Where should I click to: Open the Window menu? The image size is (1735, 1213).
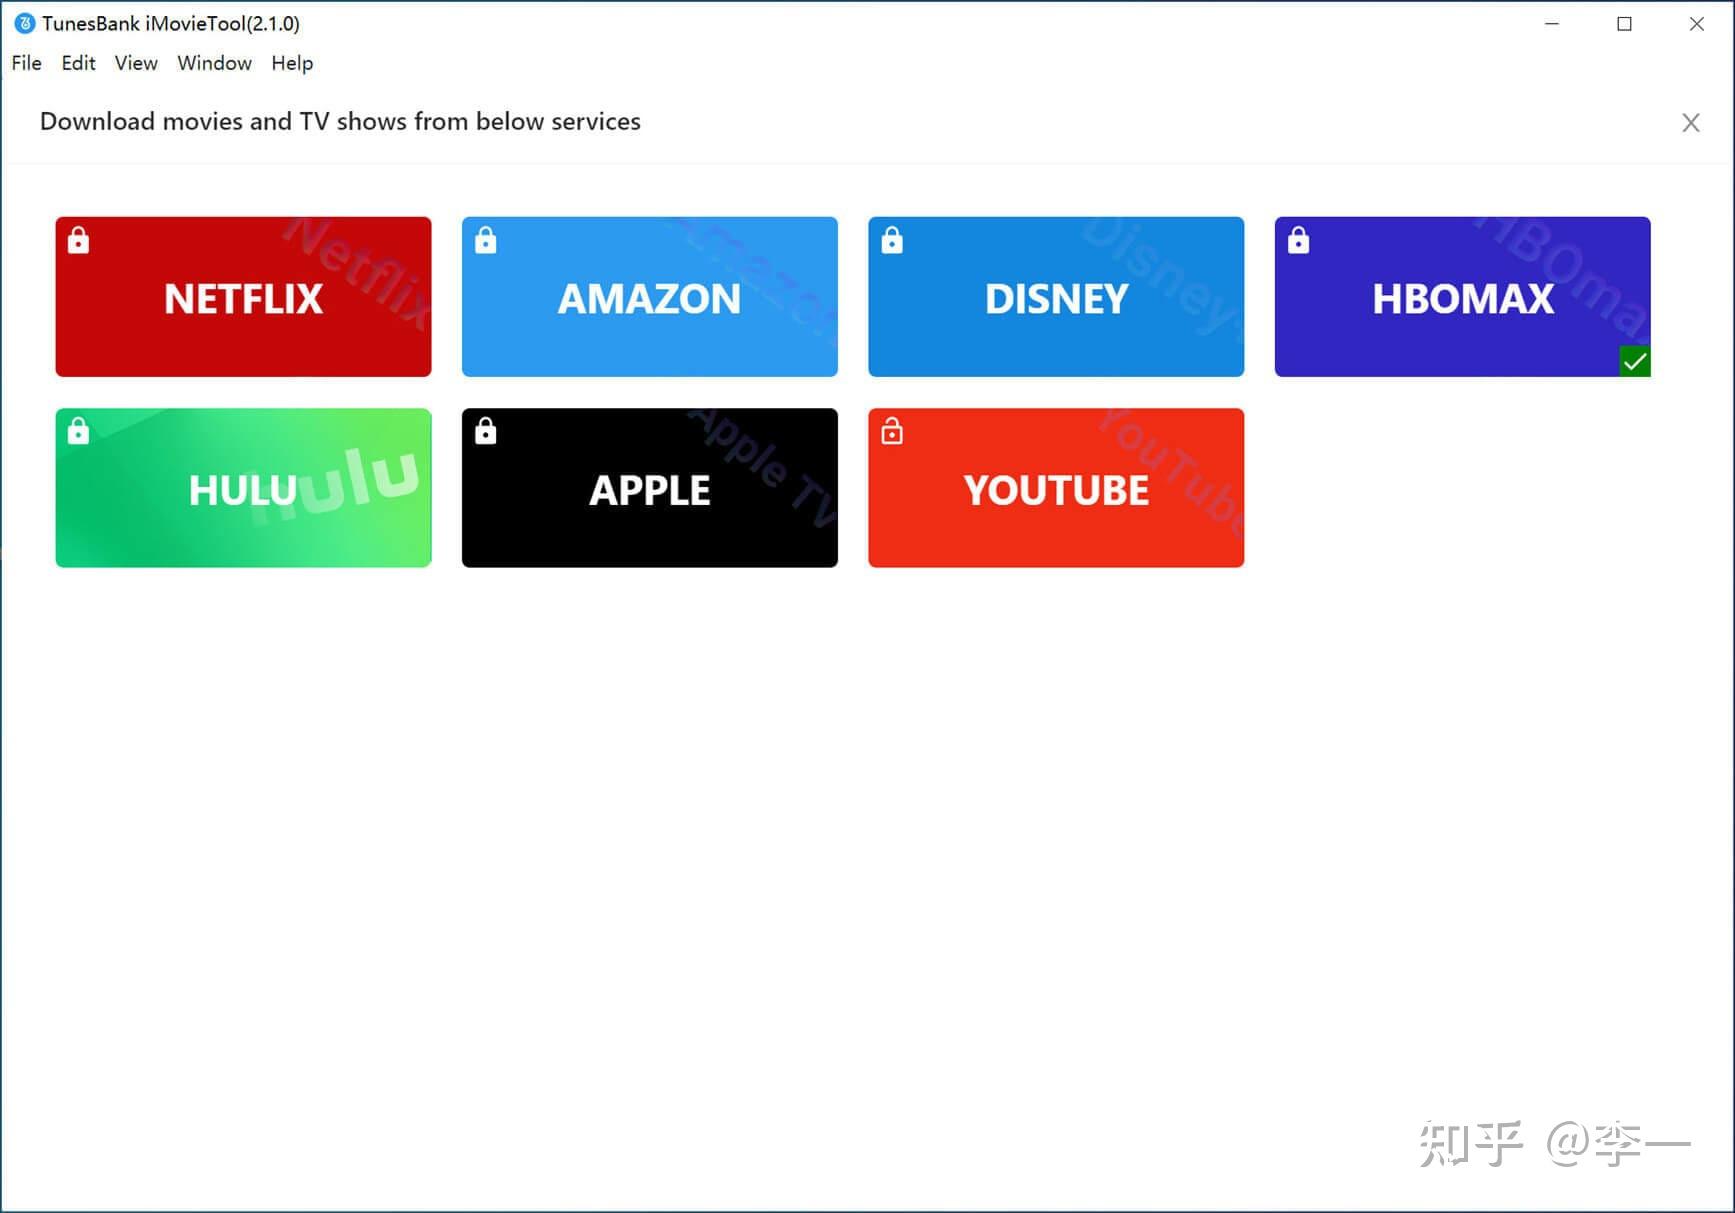(x=213, y=63)
